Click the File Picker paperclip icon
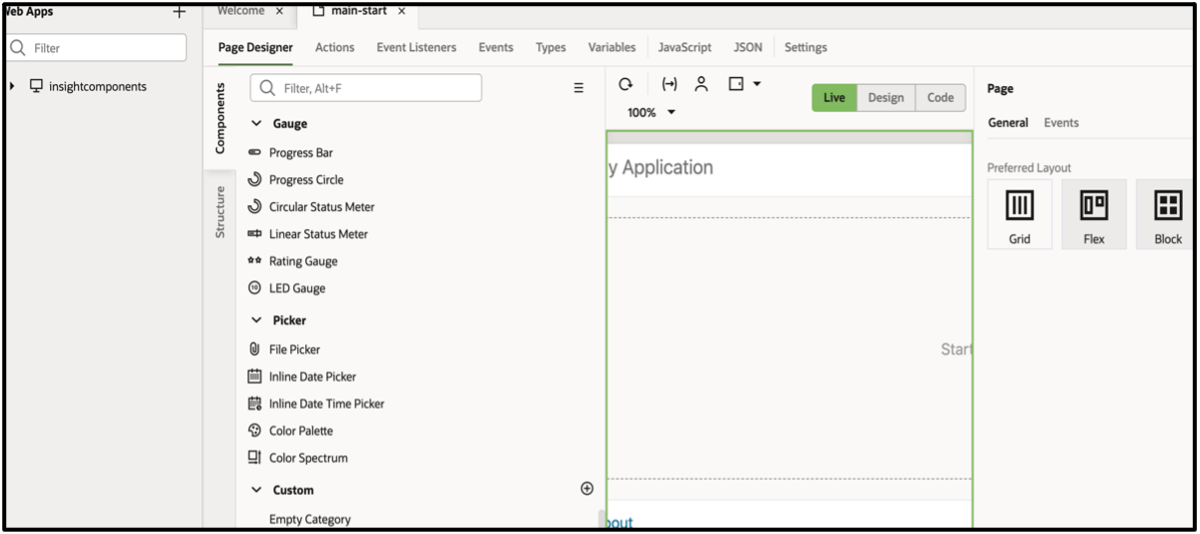This screenshot has width=1200, height=534. [254, 349]
